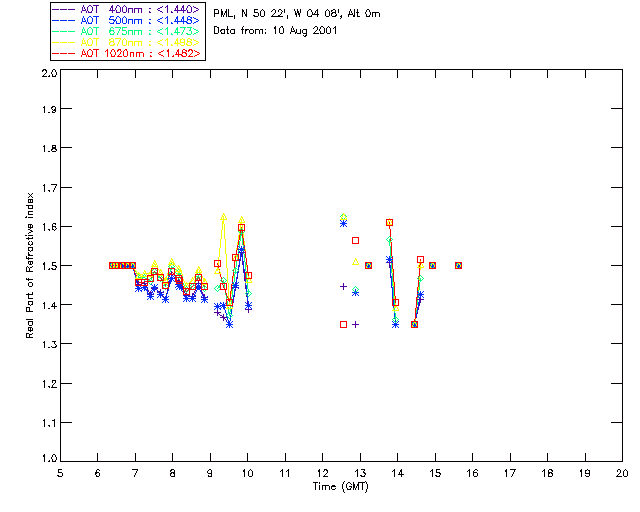Viewport: 640px width, 512px height.
Task: Click the red square marker at 1.61 near 13.8 GMT
Action: tap(389, 223)
